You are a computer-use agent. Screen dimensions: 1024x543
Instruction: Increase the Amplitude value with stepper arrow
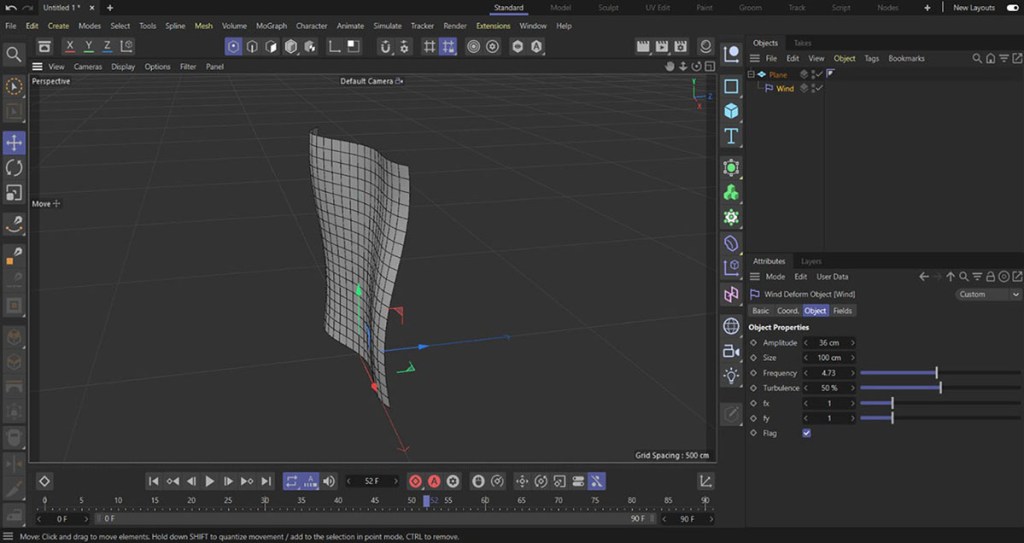click(x=853, y=343)
